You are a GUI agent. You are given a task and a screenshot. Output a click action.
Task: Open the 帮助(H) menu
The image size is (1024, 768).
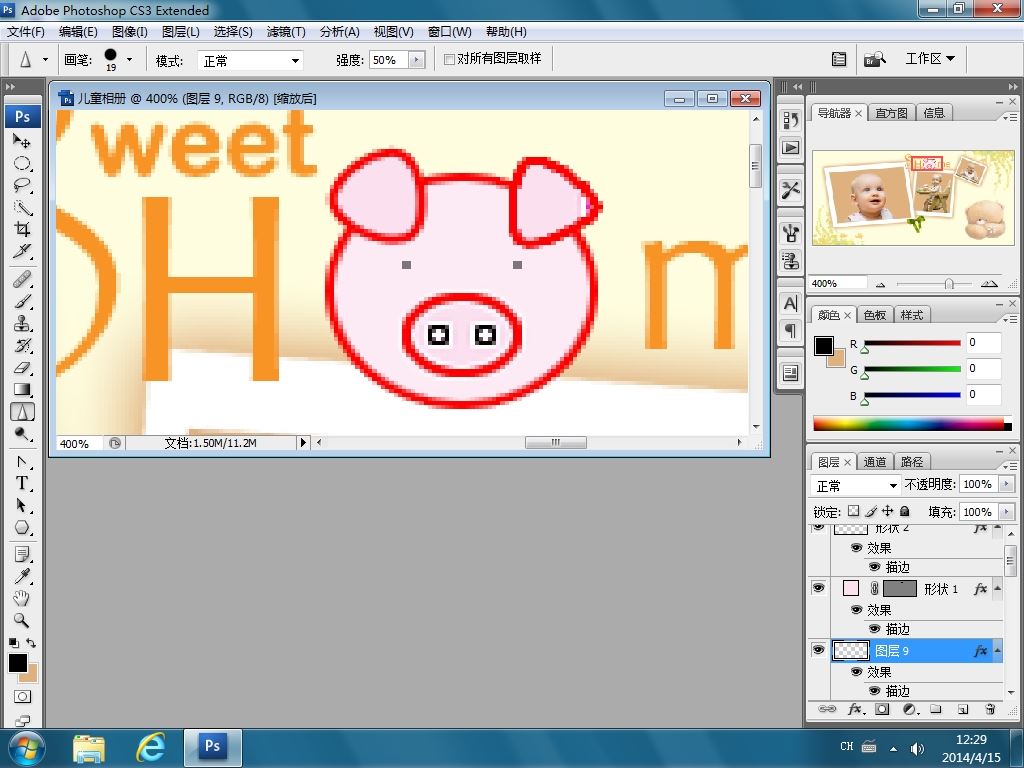[x=506, y=31]
